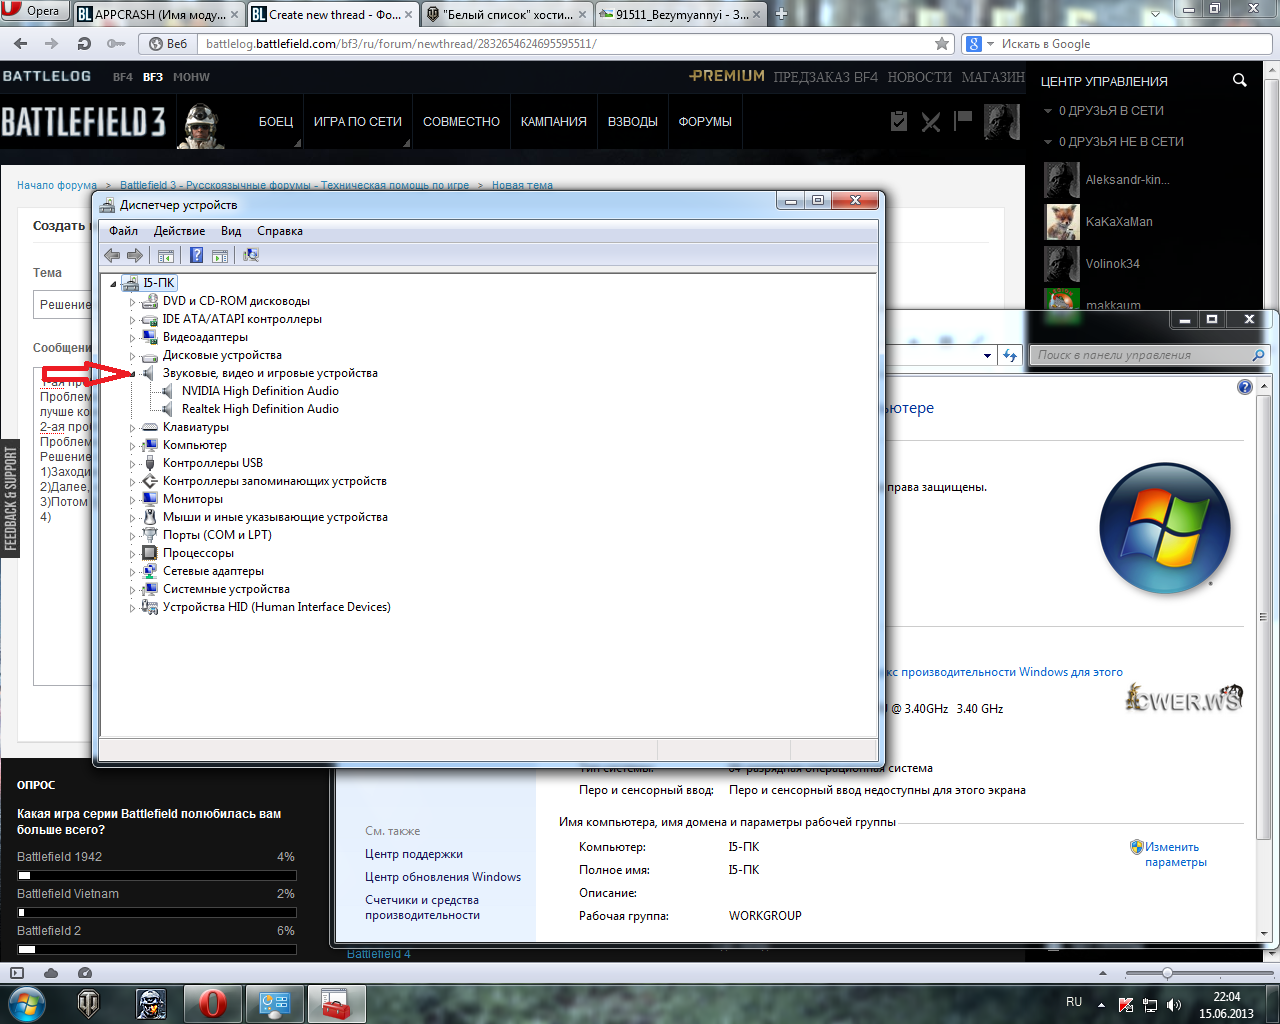This screenshot has height=1024, width=1280.
Task: Open the Центр обновления Windows link
Action: coord(442,877)
